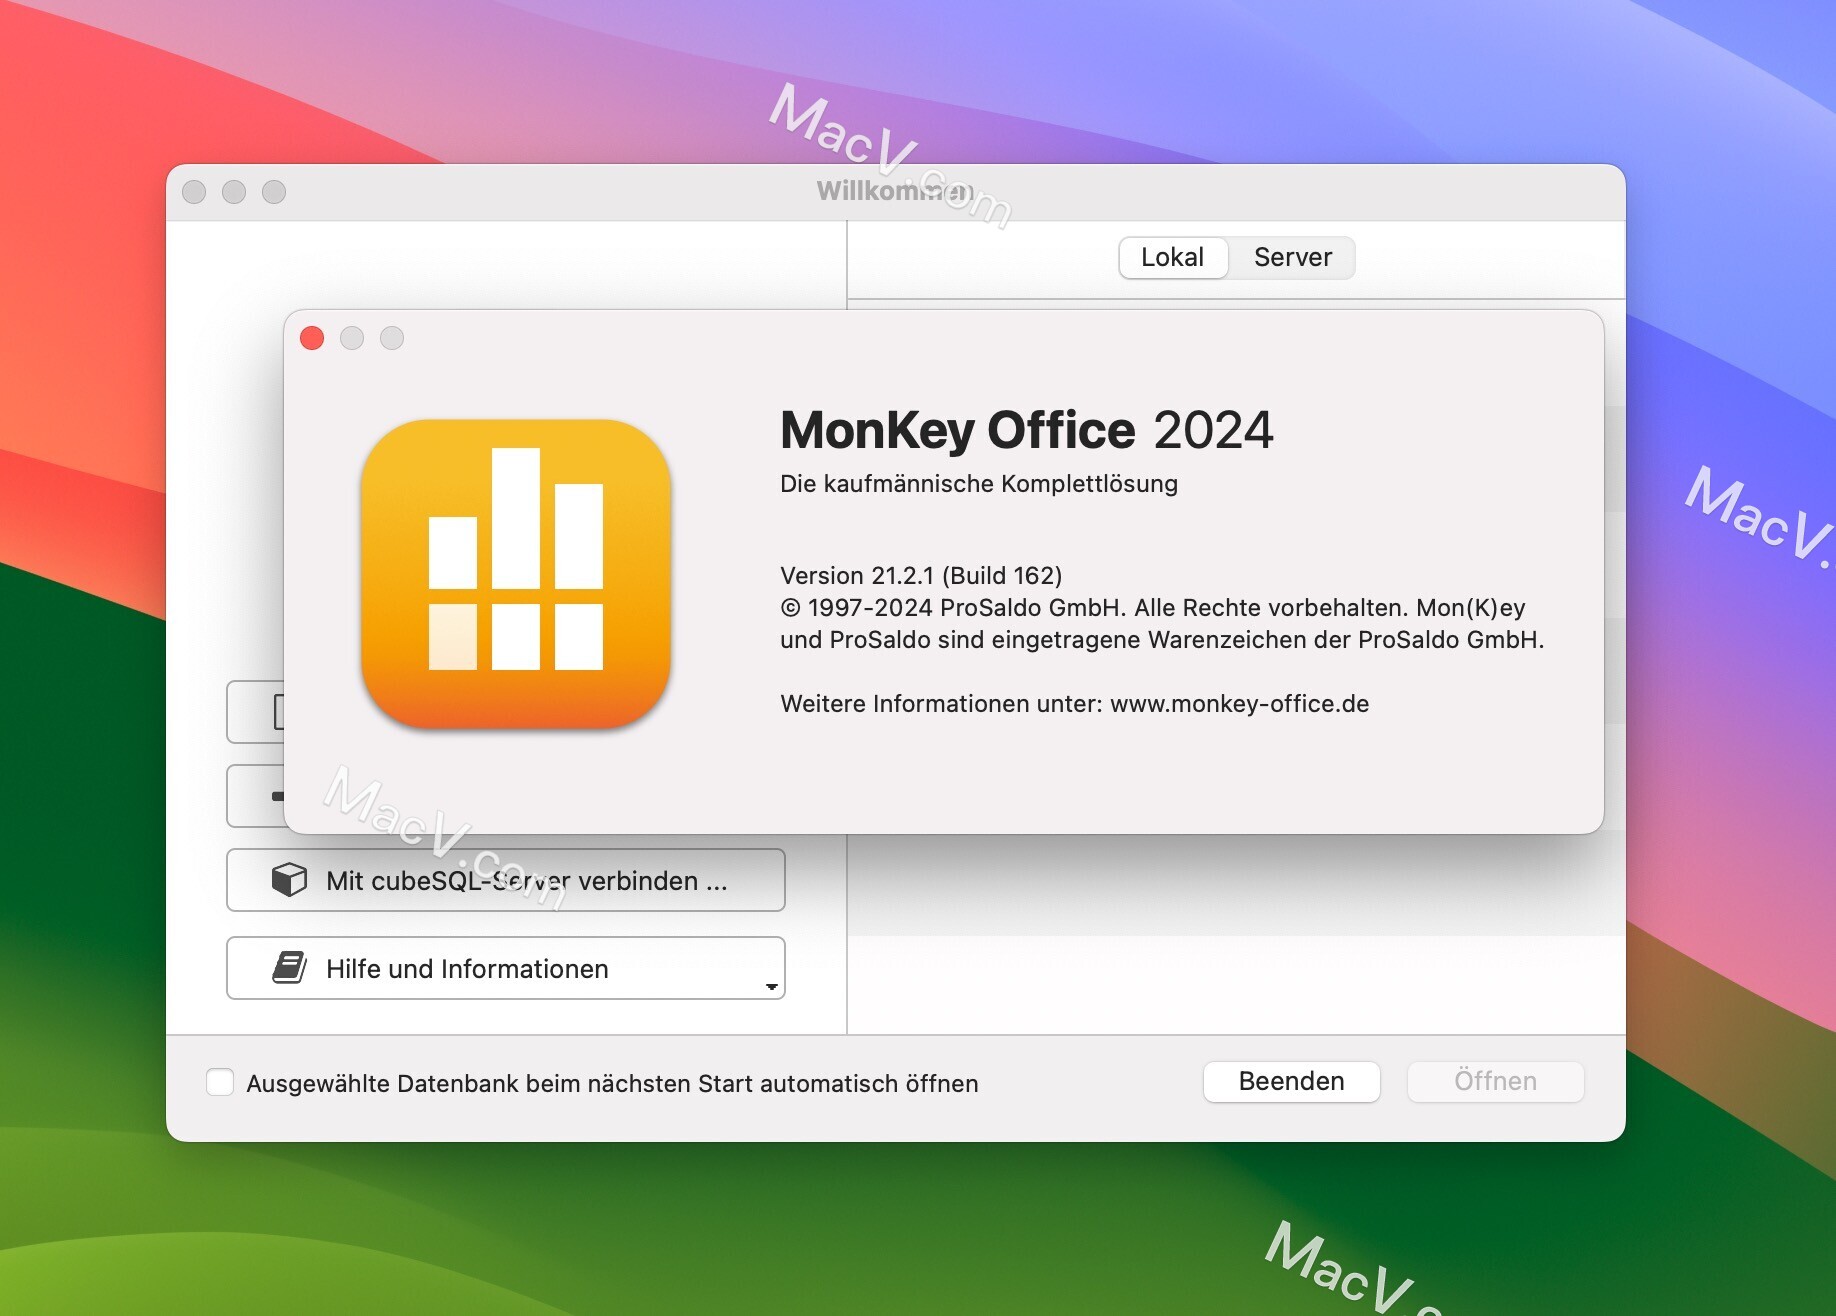
Task: Click the cube icon on the cubeSQL-Server button
Action: point(289,881)
